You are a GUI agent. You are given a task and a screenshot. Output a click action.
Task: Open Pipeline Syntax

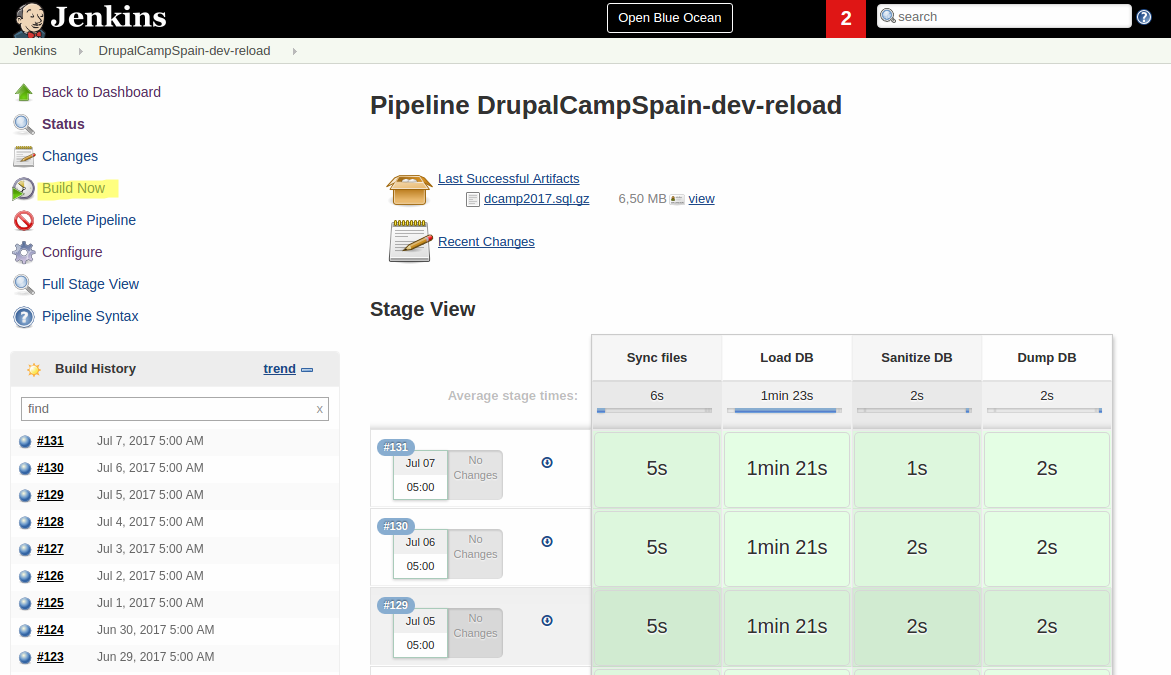click(90, 317)
